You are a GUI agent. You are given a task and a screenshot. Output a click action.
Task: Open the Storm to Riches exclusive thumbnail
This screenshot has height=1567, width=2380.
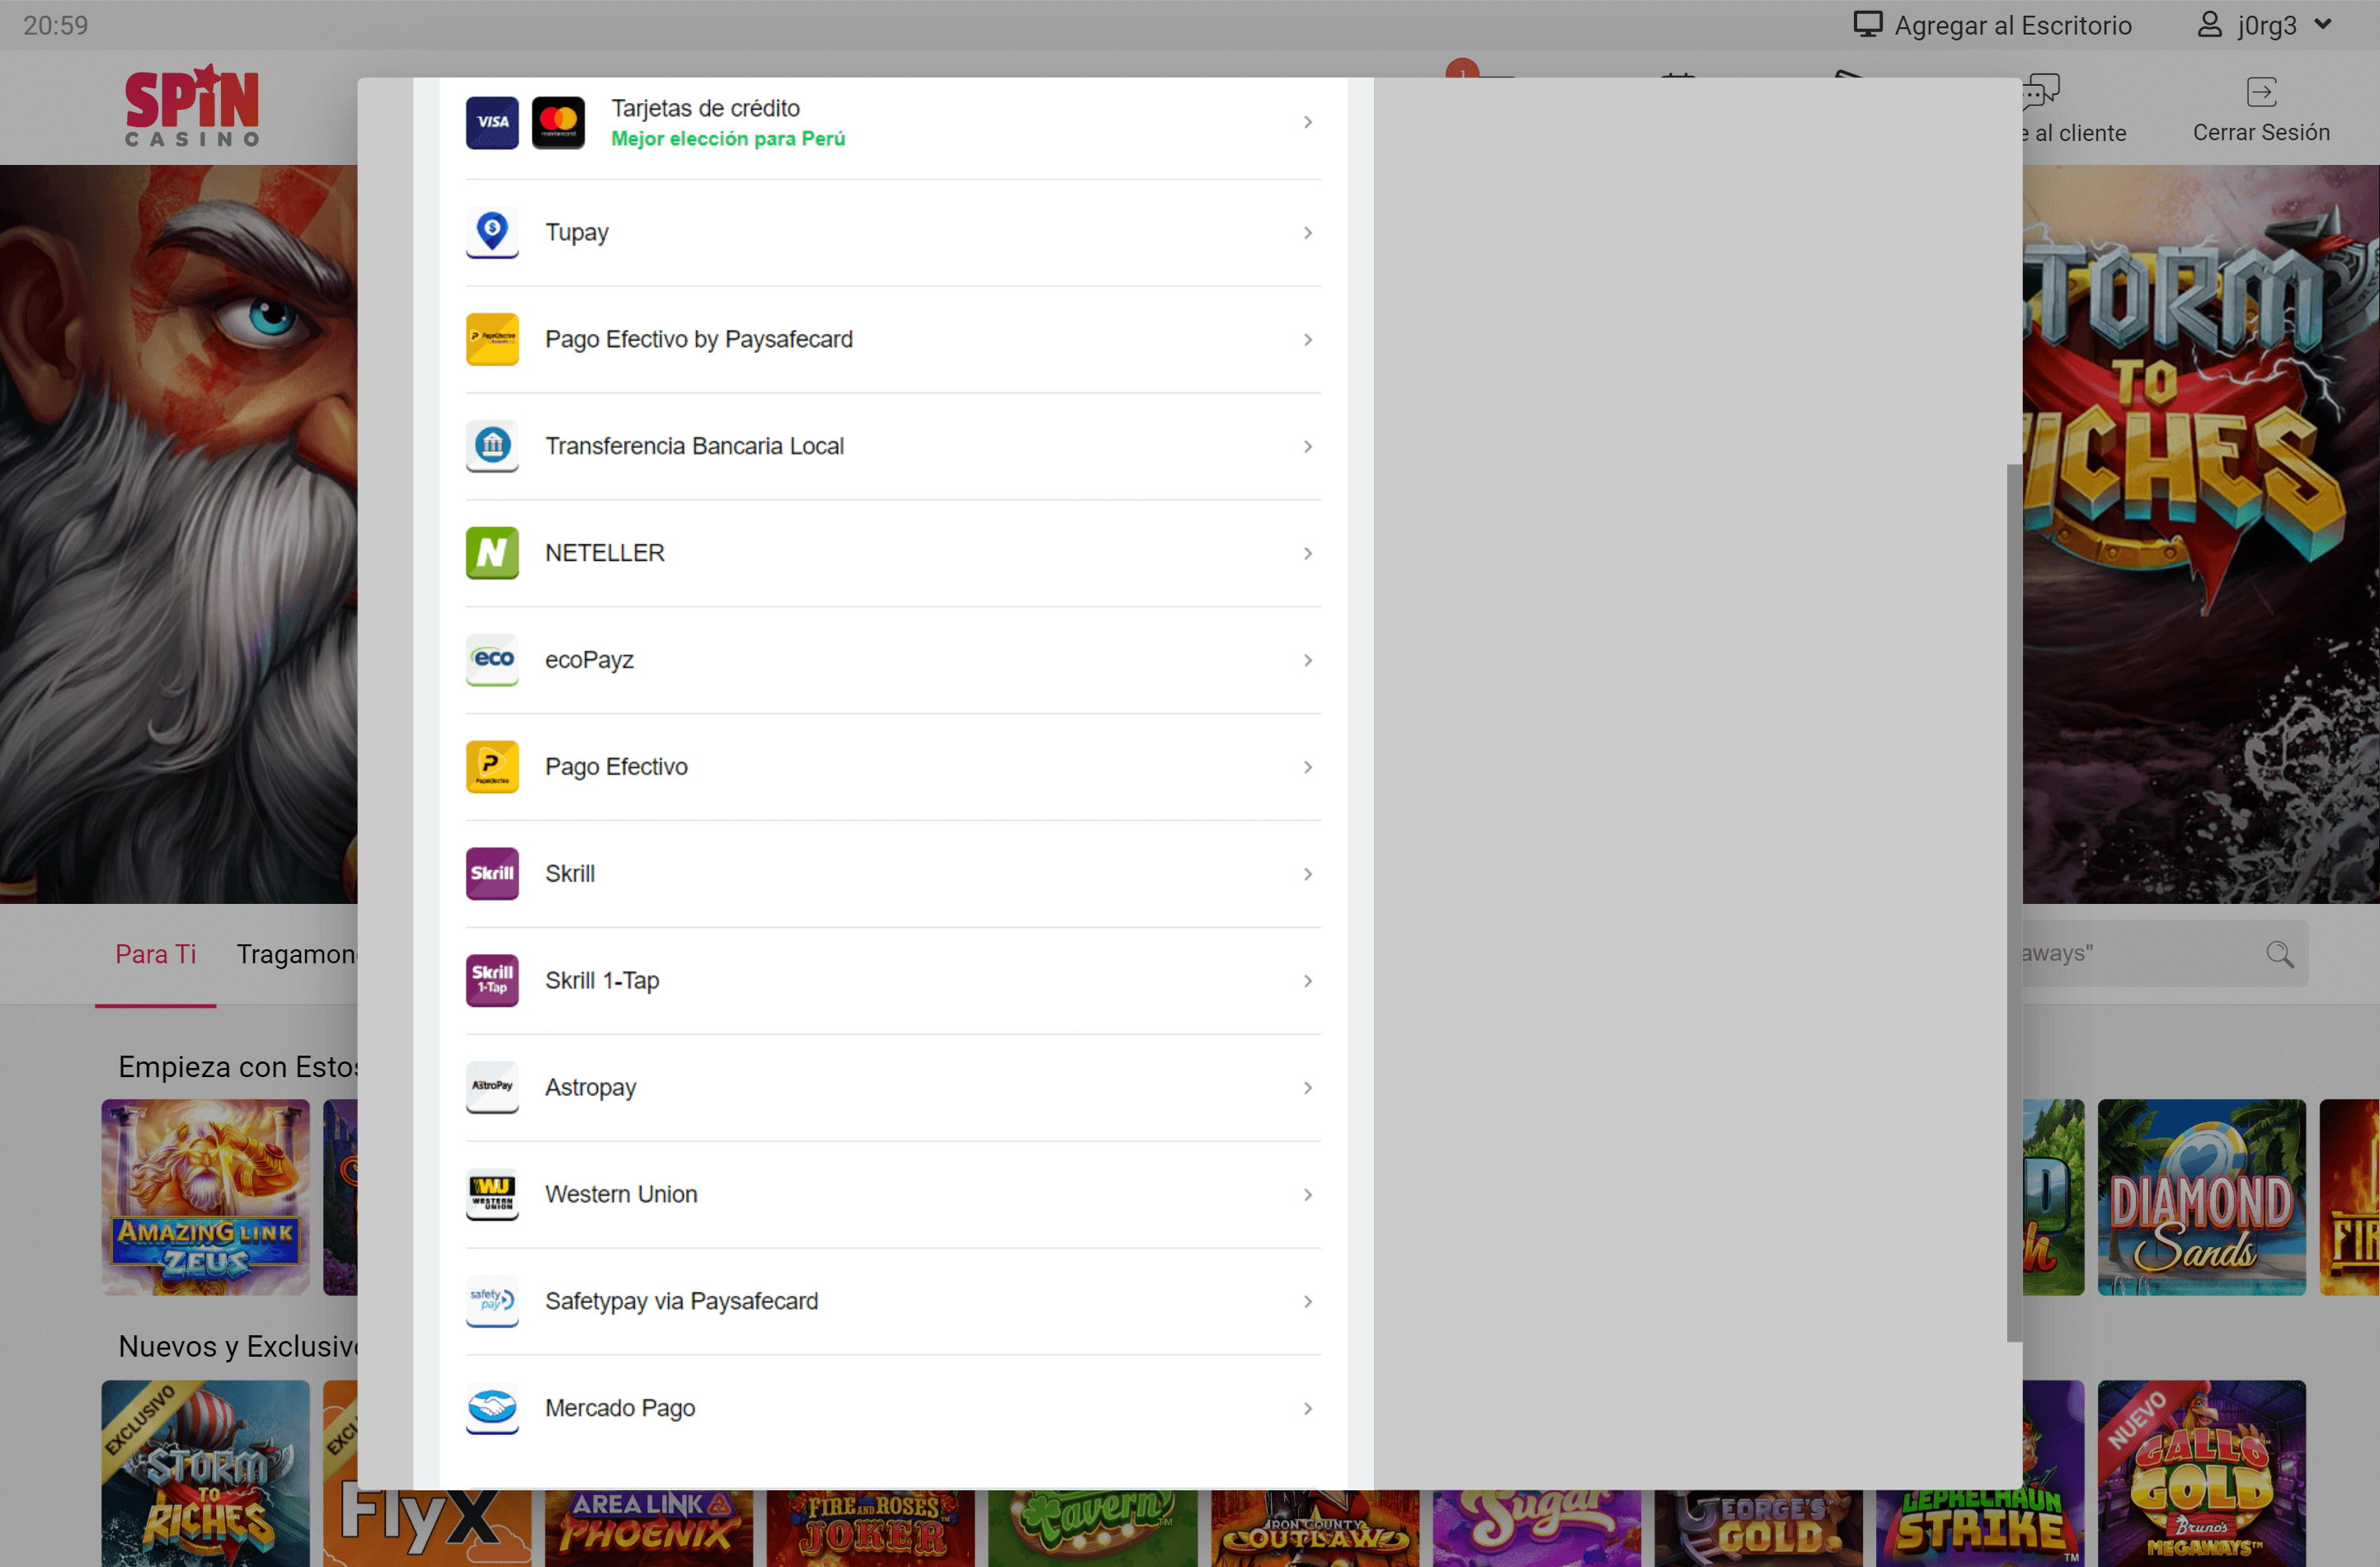(x=205, y=1473)
